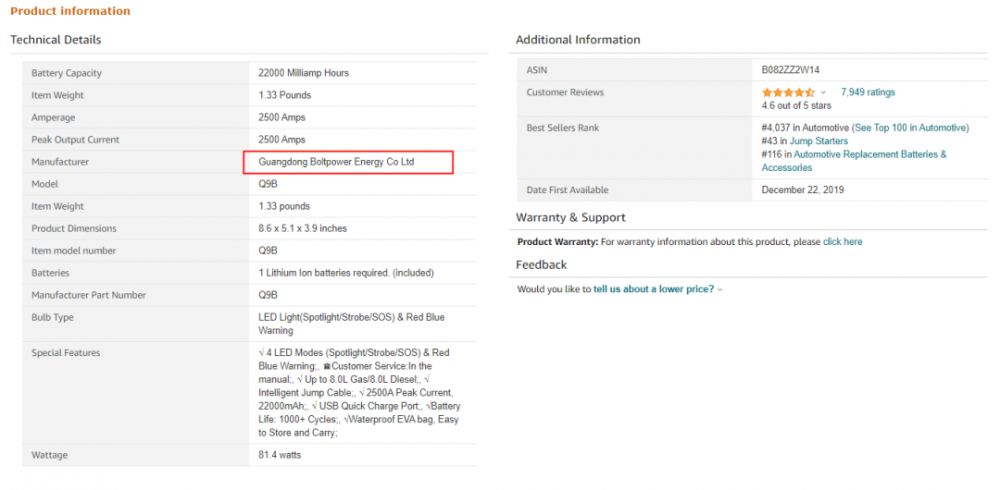This screenshot has height=490, width=1000.
Task: Click the 22000 Milliamp Hours value
Action: click(x=303, y=73)
